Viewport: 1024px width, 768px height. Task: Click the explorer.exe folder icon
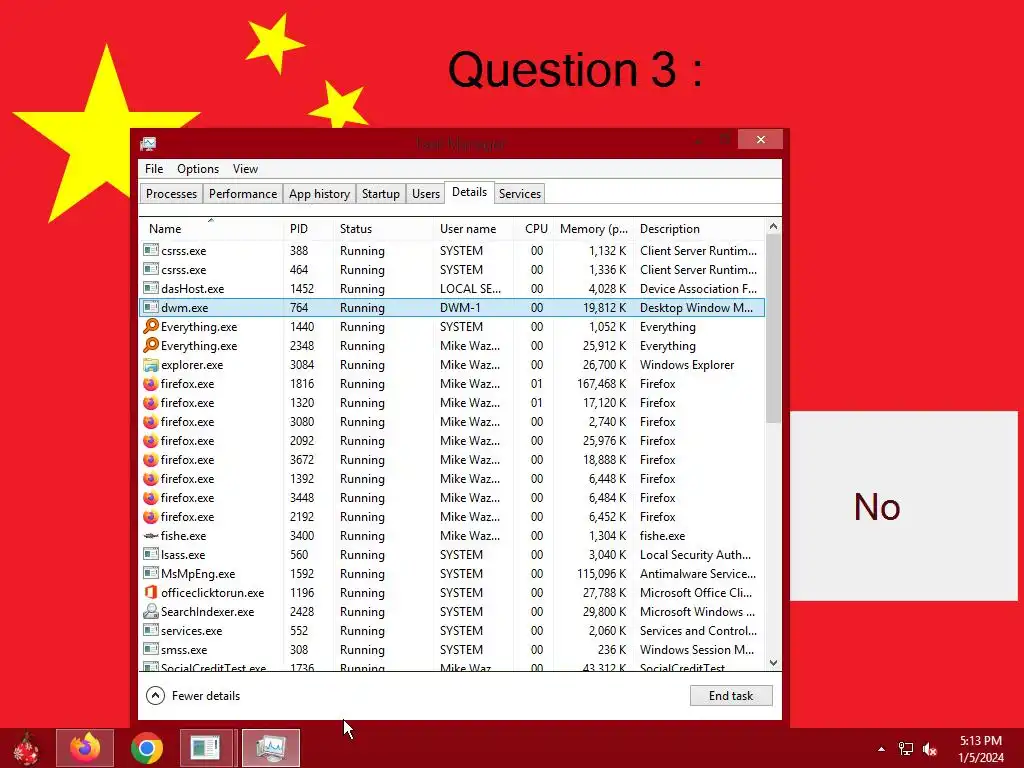[151, 364]
